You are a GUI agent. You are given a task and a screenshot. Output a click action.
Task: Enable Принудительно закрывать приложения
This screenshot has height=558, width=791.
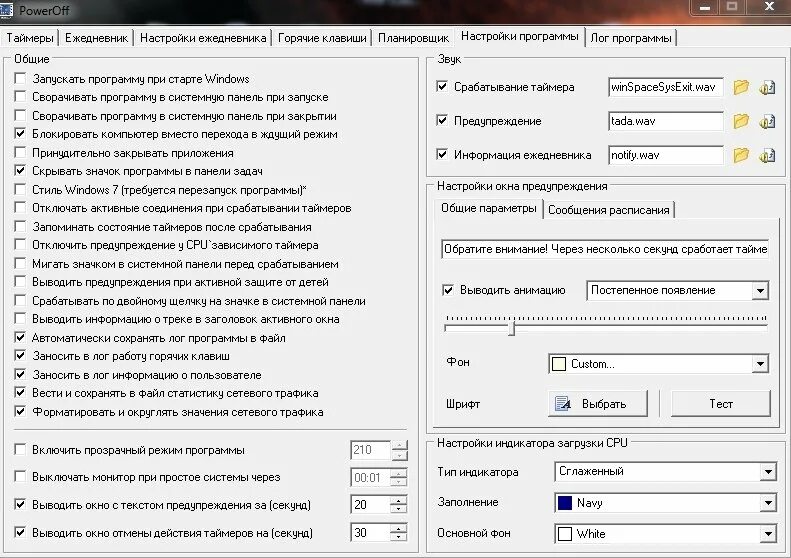pos(20,152)
